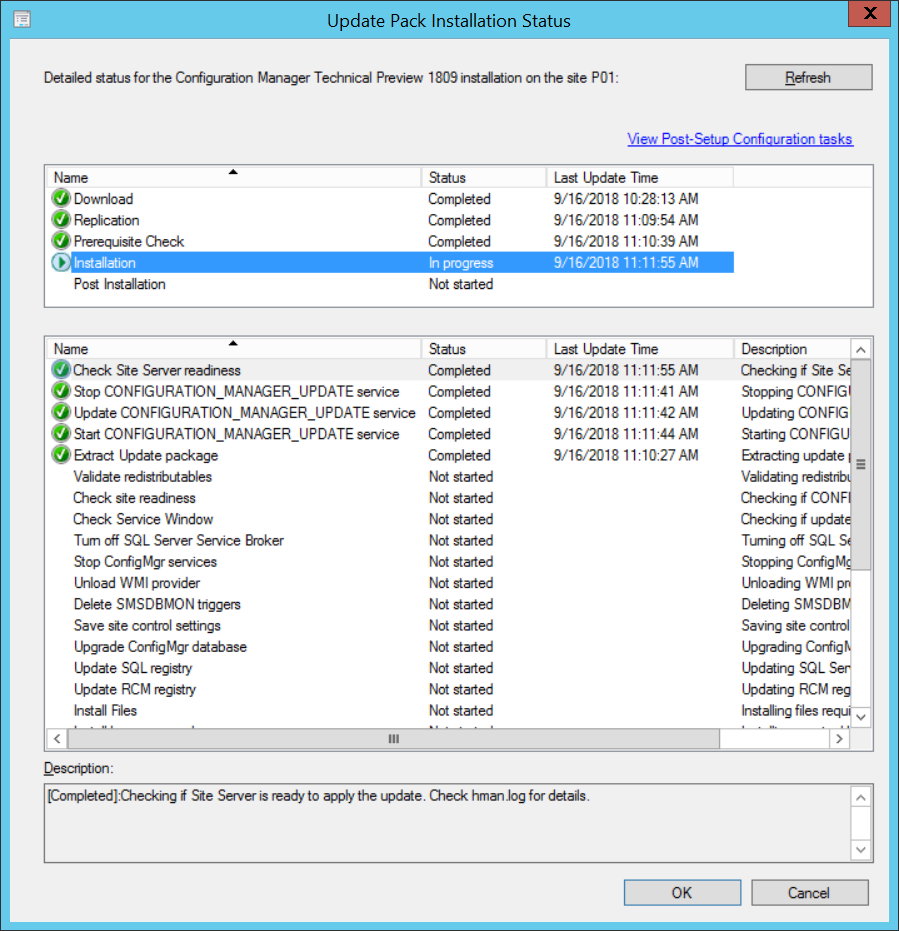Select the Installation row
The height and width of the screenshot is (931, 899).
click(392, 262)
